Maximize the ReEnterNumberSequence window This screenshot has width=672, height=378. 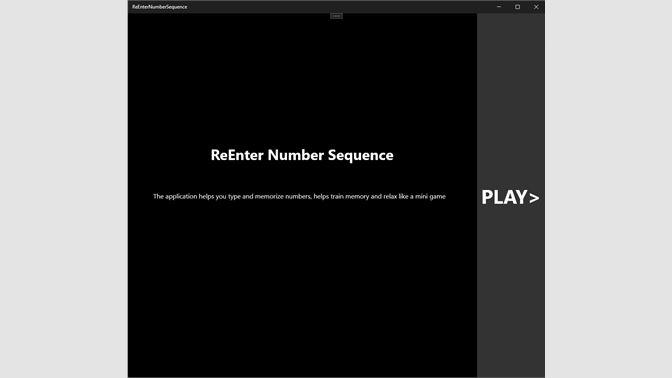tap(517, 7)
